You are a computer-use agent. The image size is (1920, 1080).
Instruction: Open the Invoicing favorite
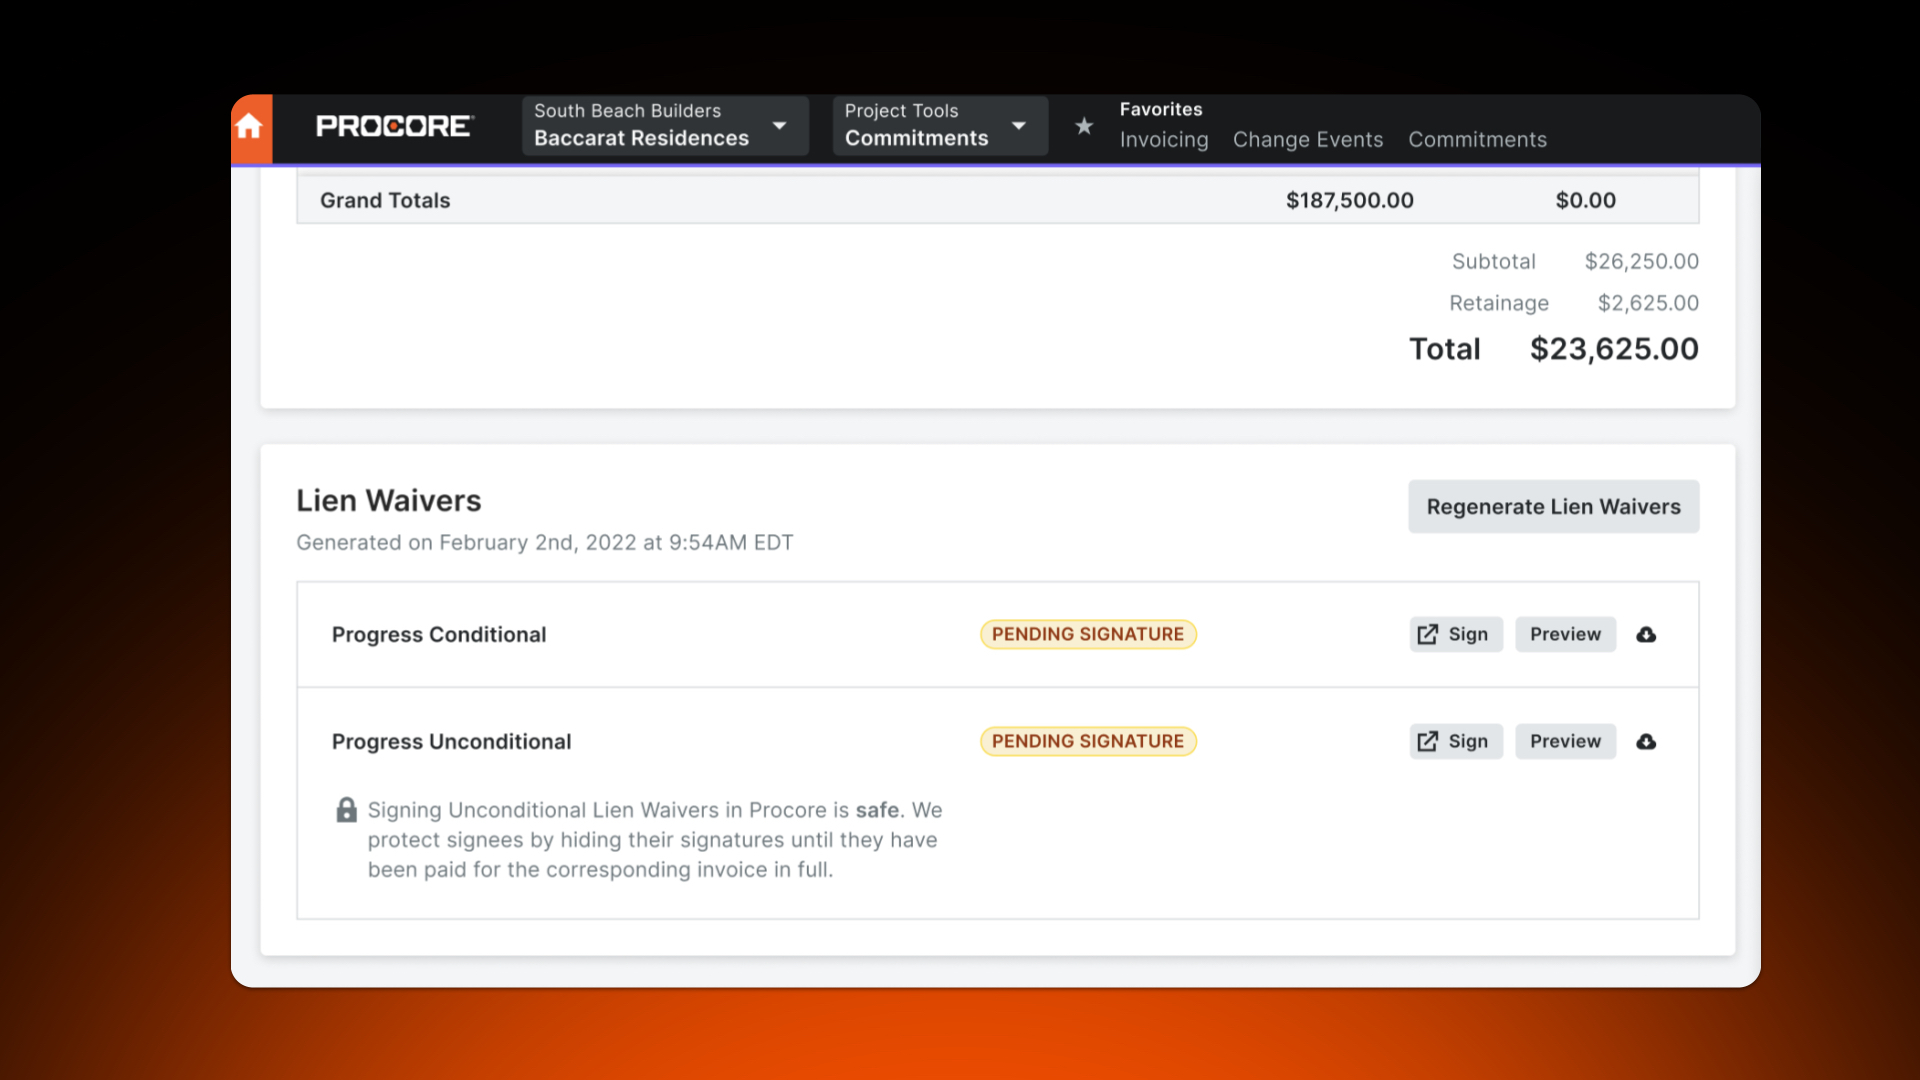[x=1163, y=140]
